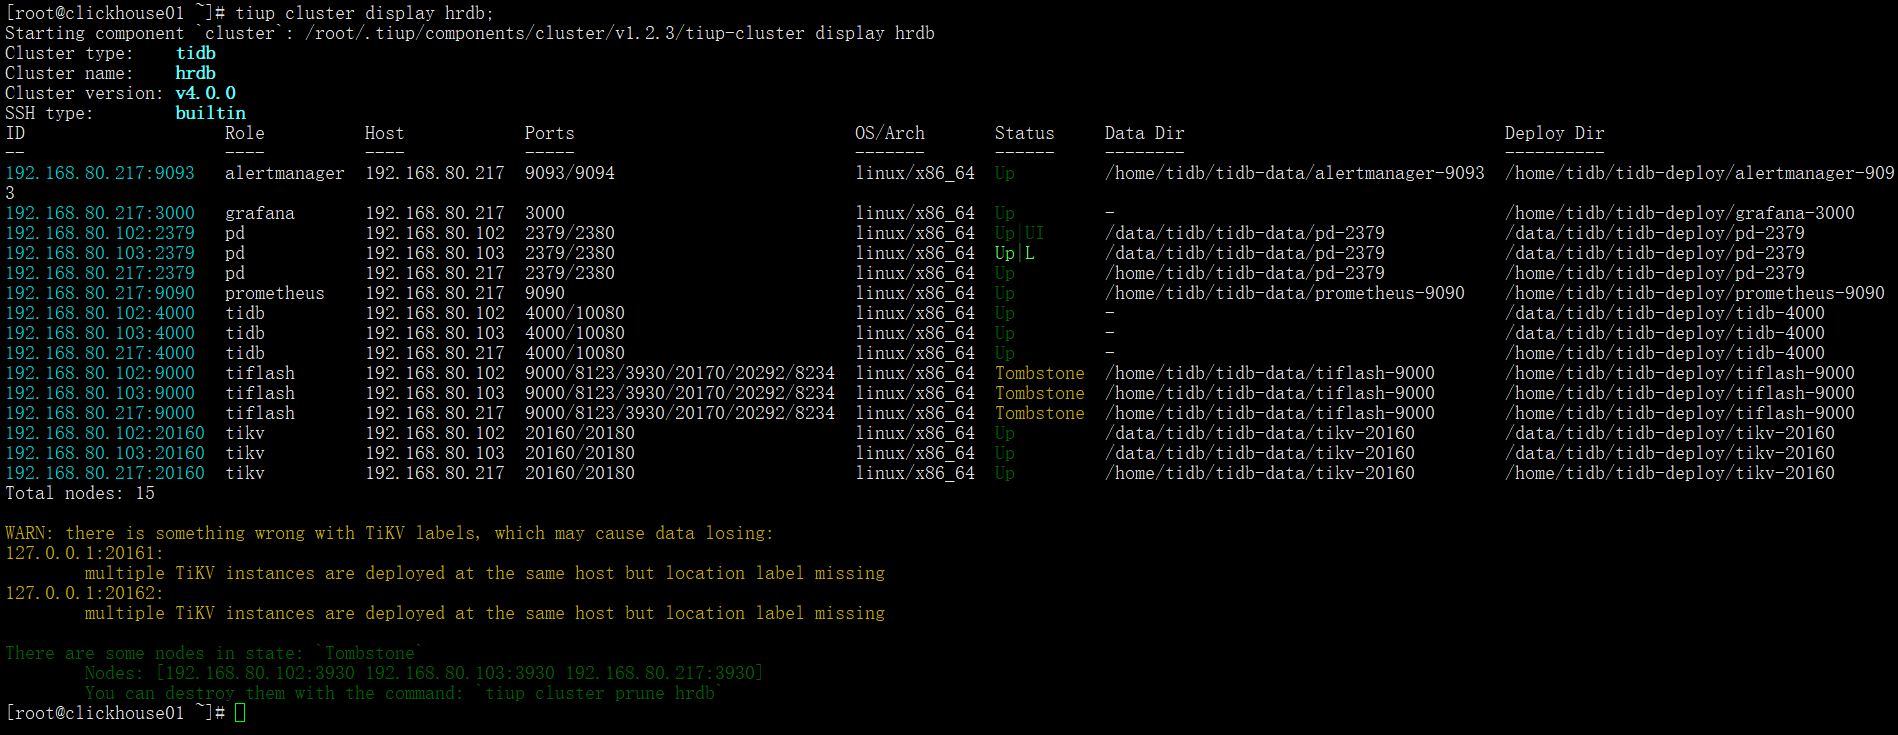Click the 'grafana' role
This screenshot has height=735, width=1898.
click(x=260, y=213)
